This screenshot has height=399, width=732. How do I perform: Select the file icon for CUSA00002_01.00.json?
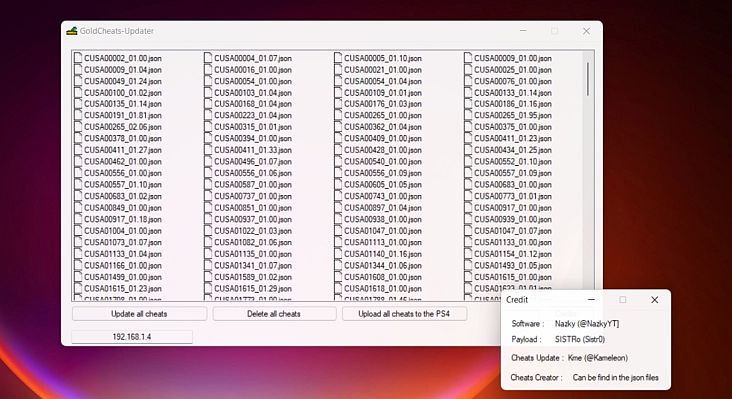coord(78,58)
